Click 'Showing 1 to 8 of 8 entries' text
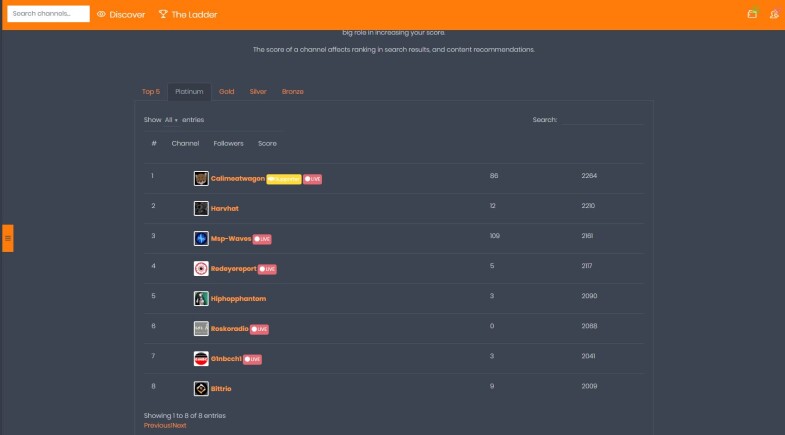 pos(185,416)
